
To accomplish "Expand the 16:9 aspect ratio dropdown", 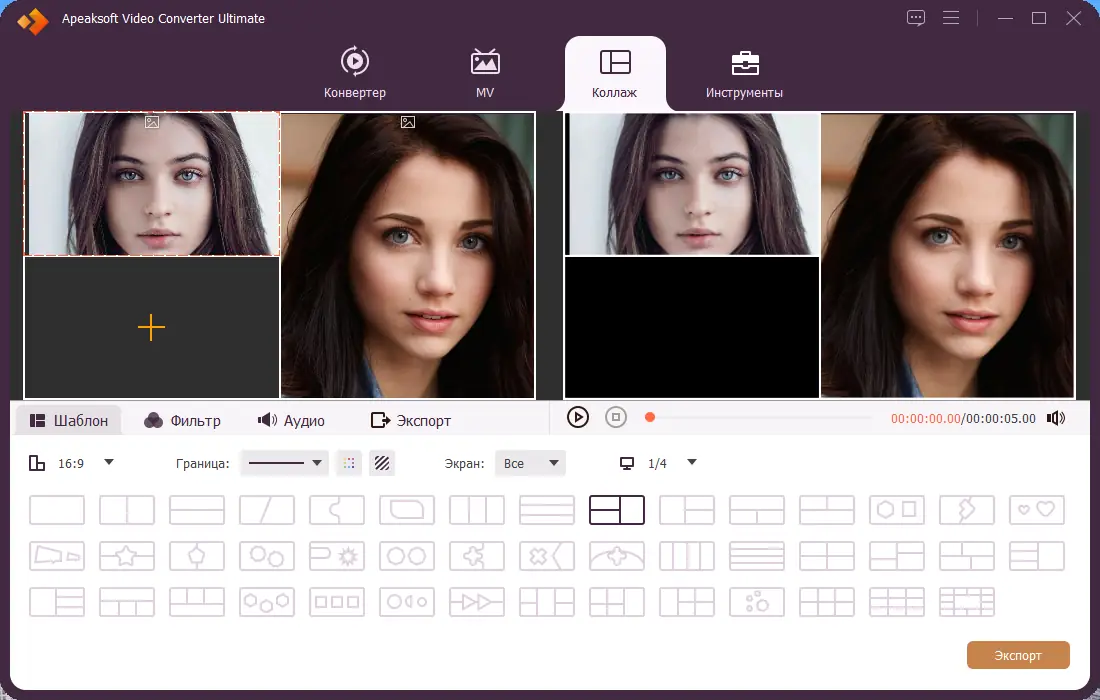I will 109,462.
